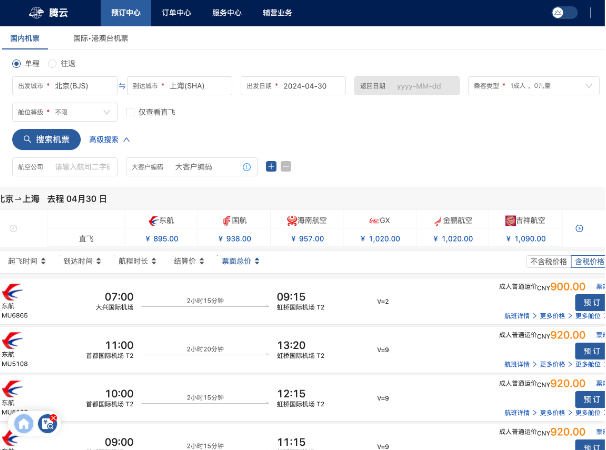This screenshot has width=606, height=450.
Task: Click the gray minus remove-row icon
Action: coord(286,166)
